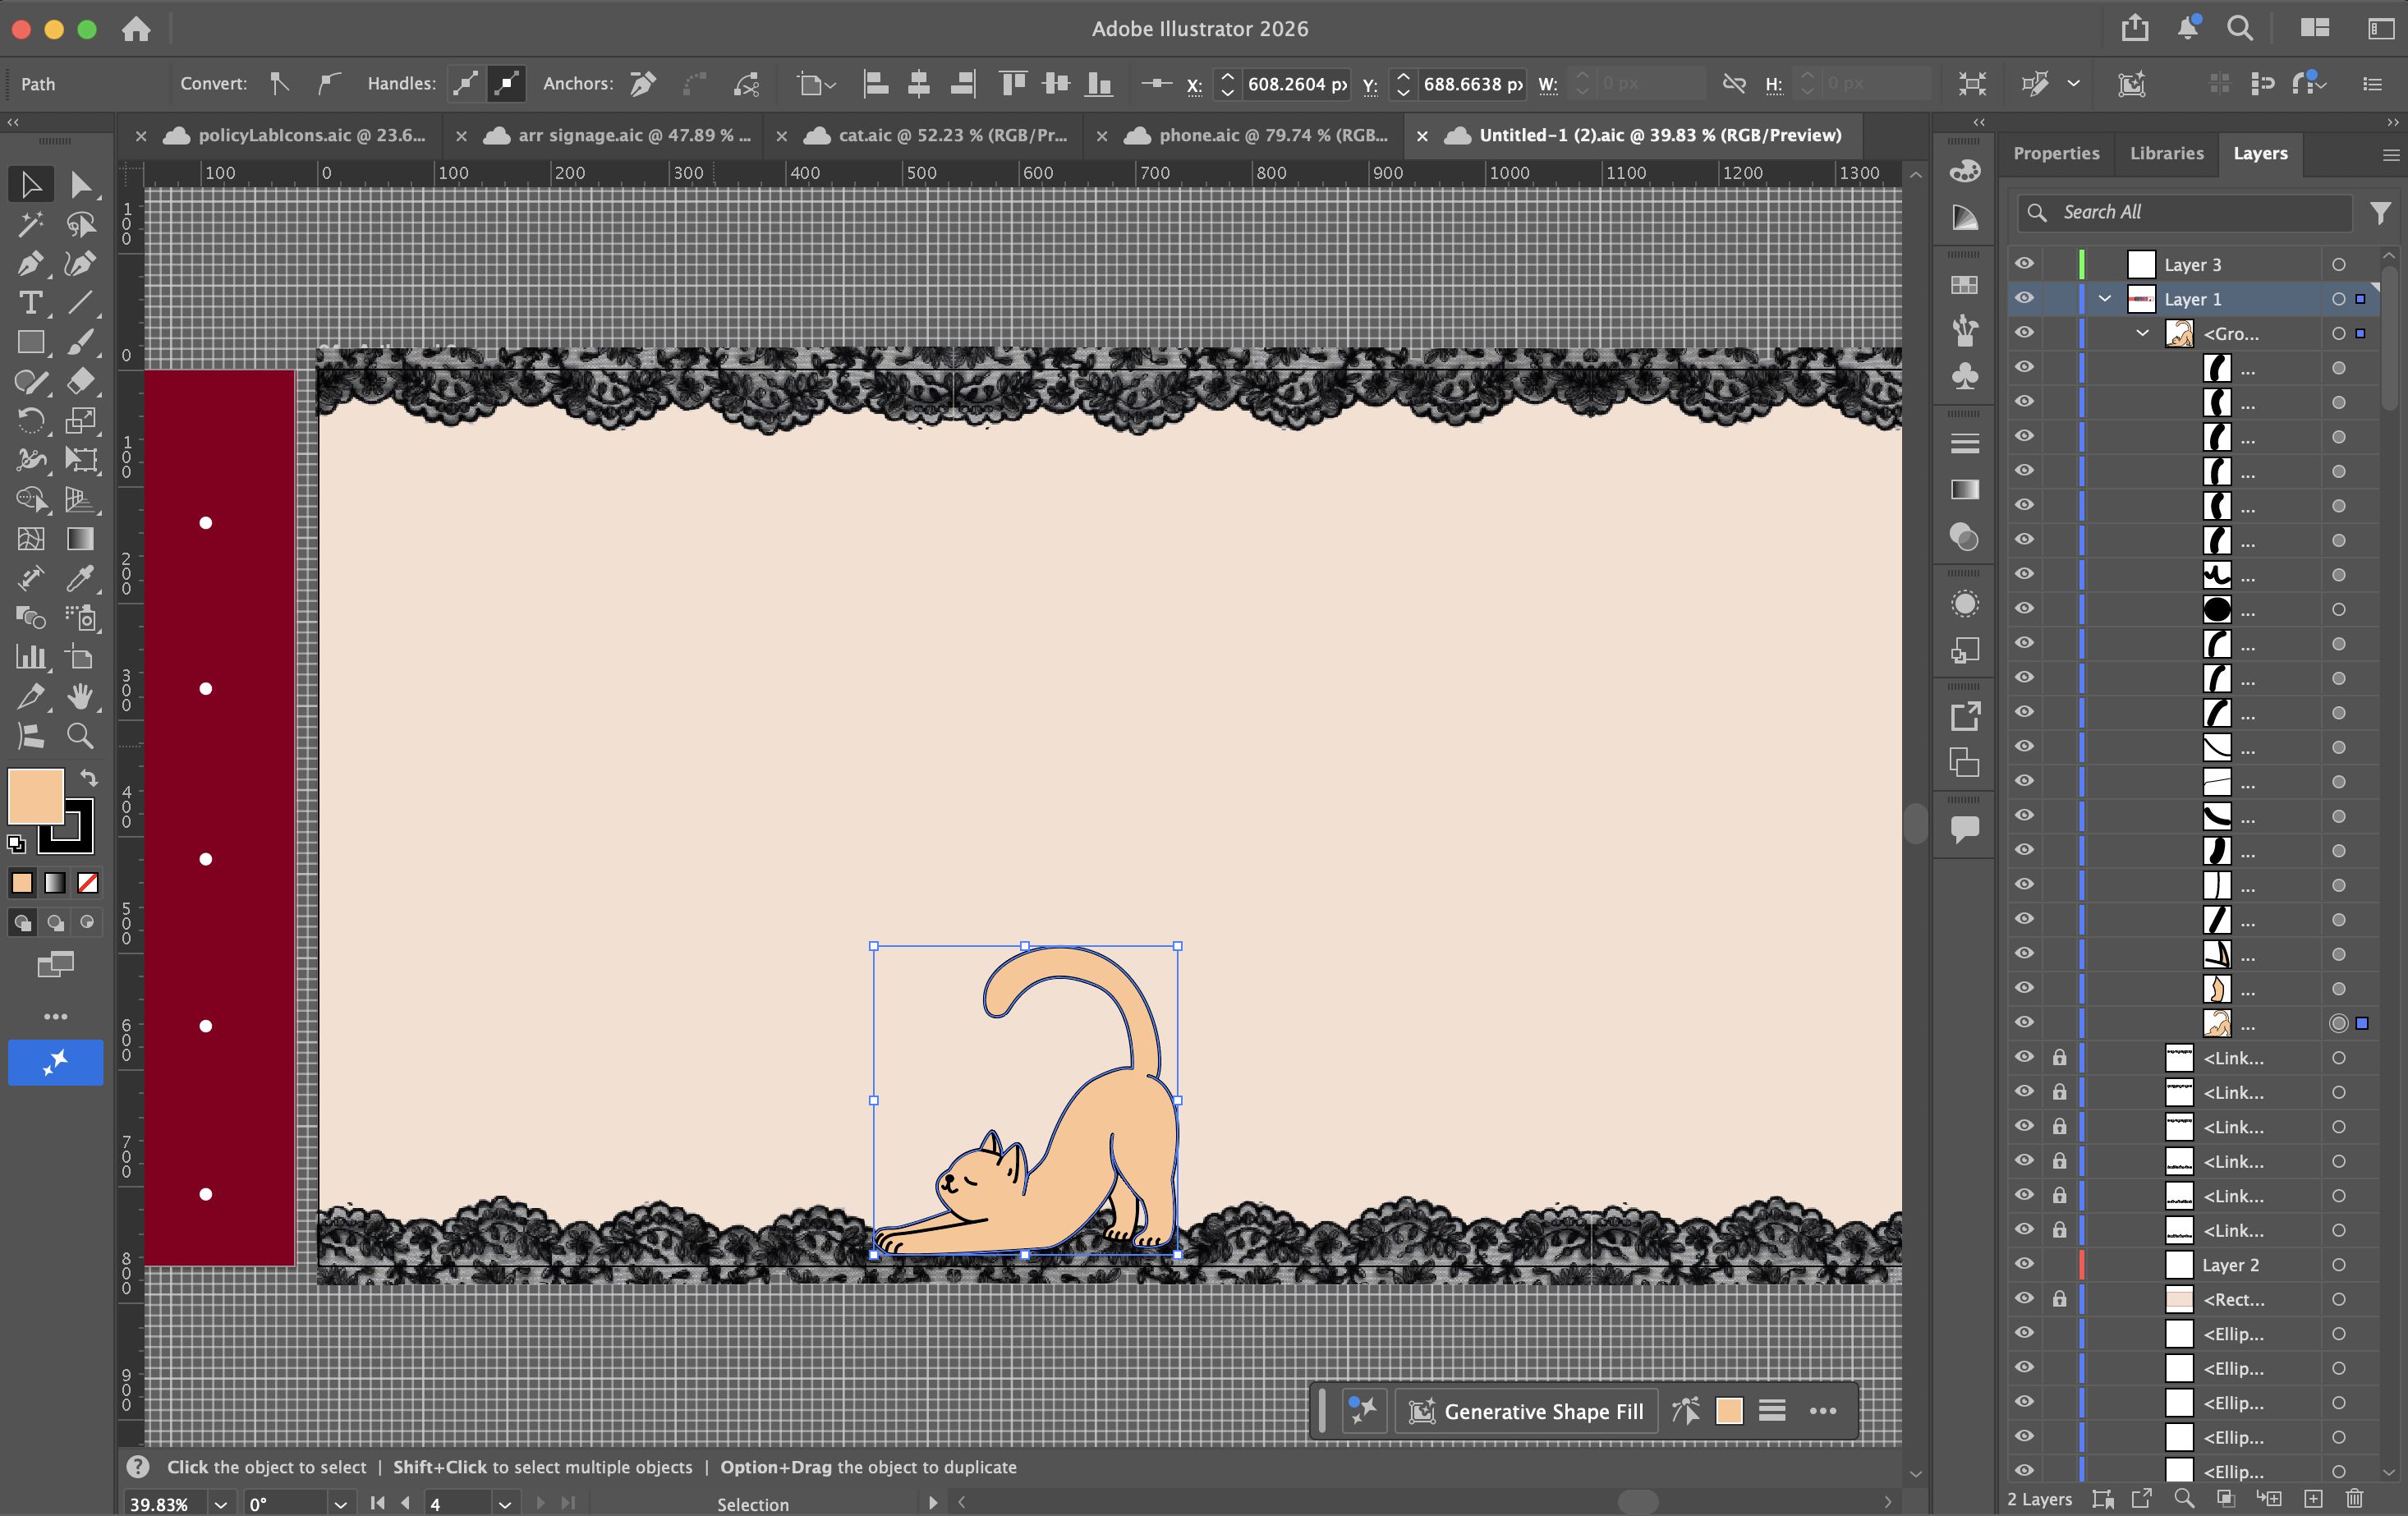The width and height of the screenshot is (2408, 1516).
Task: Click the blue Generative AI tool button
Action: (56, 1062)
